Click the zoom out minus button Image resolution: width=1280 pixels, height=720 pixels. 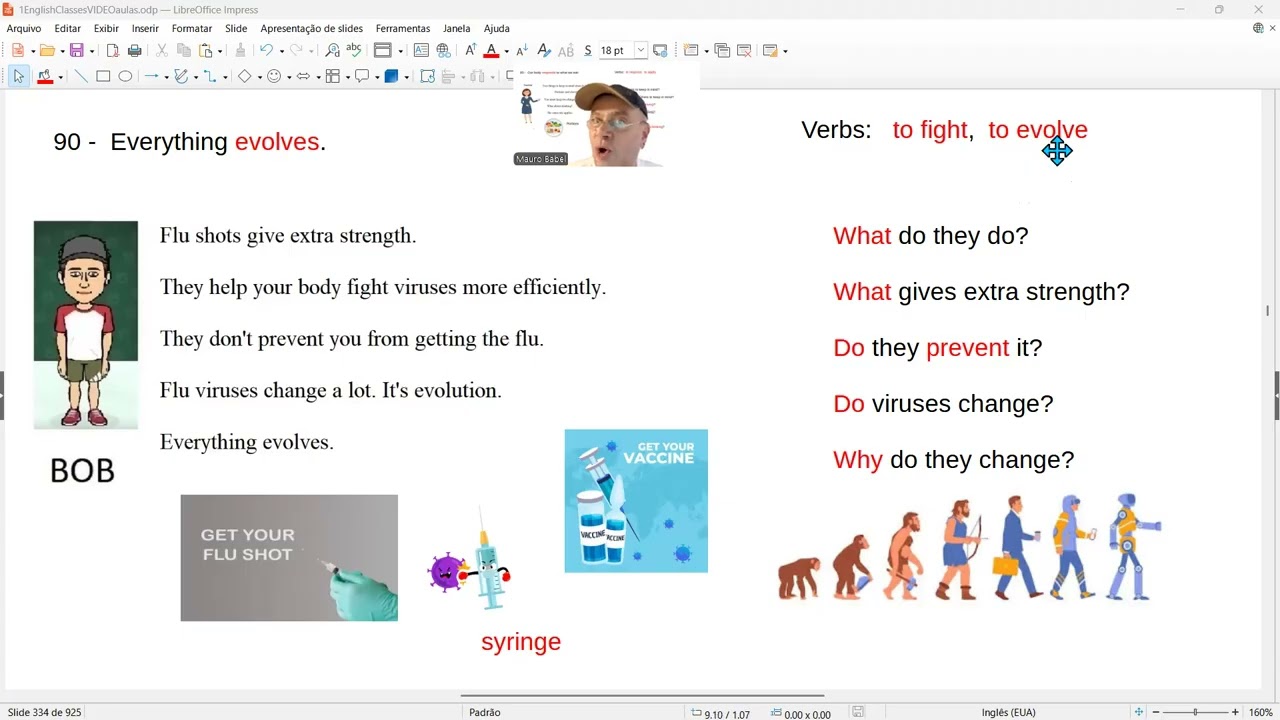point(1155,712)
